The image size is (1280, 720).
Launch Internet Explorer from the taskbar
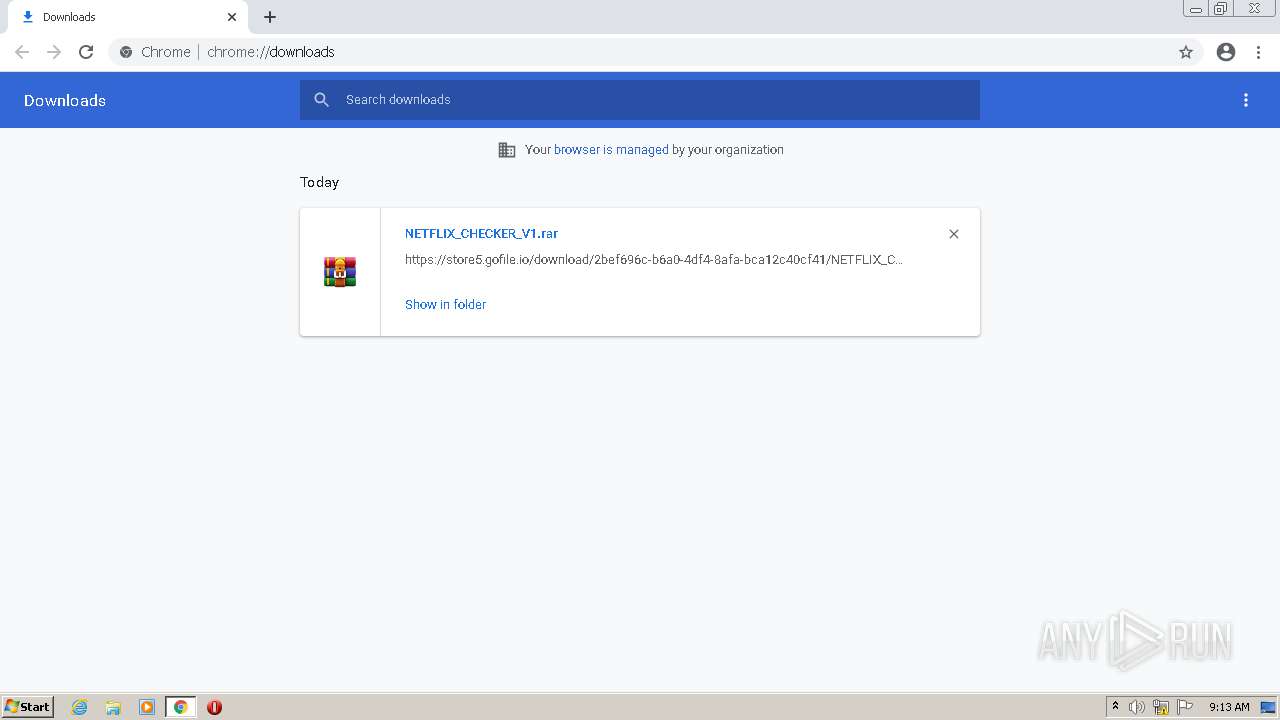coord(80,707)
